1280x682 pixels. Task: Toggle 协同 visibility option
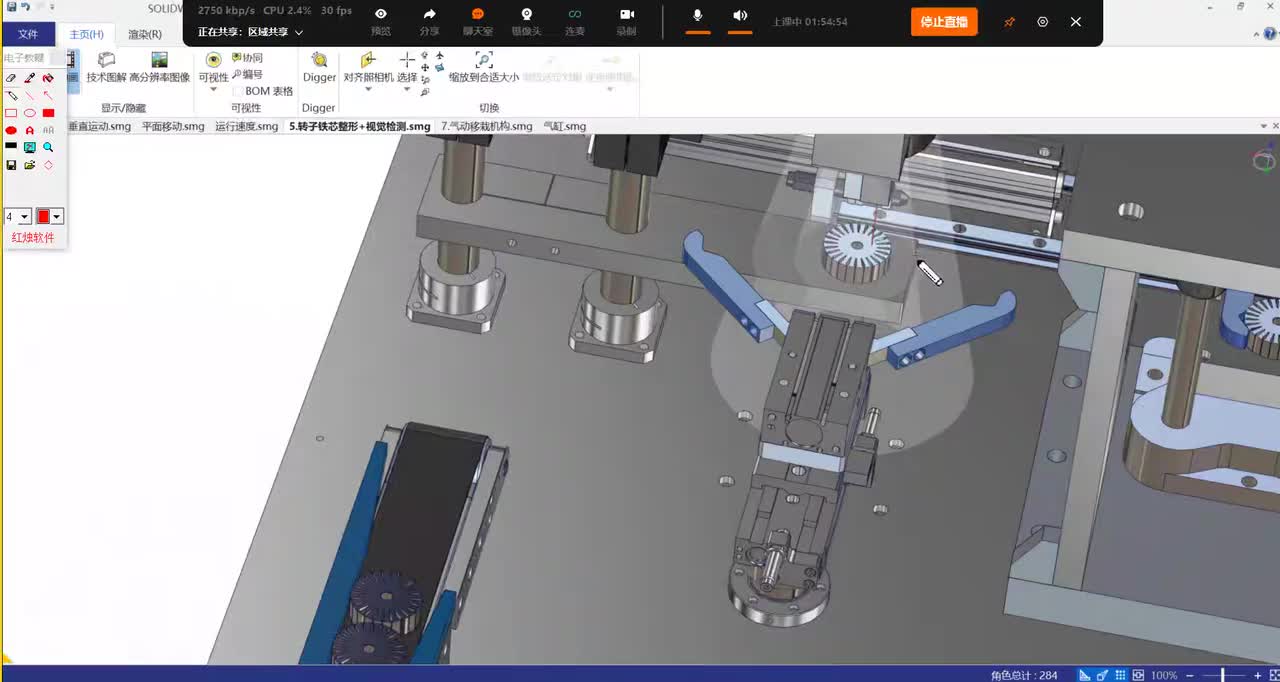pos(247,58)
